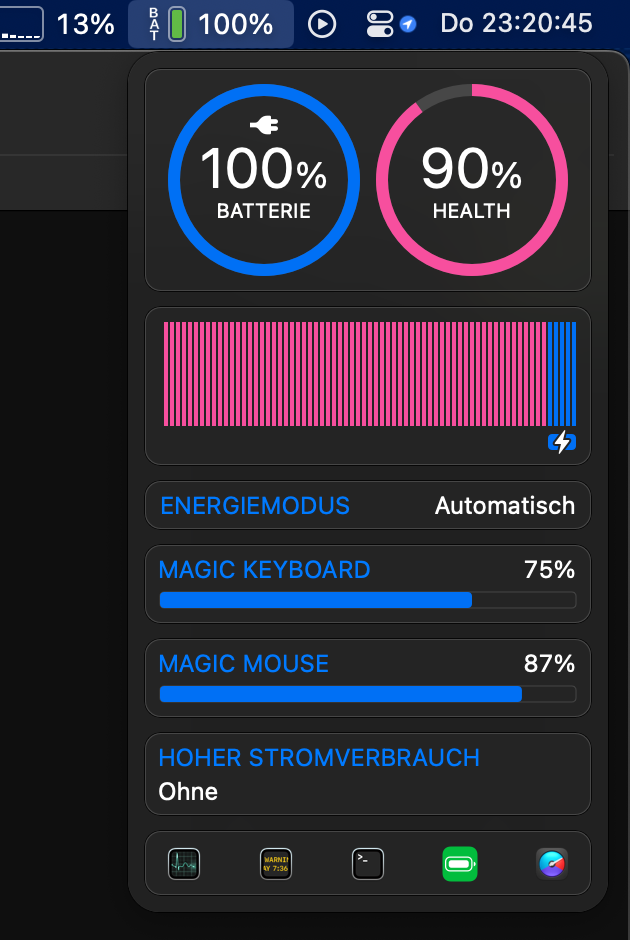Click the Magic Keyboard 75% progress bar
The height and width of the screenshot is (940, 630).
[x=368, y=600]
